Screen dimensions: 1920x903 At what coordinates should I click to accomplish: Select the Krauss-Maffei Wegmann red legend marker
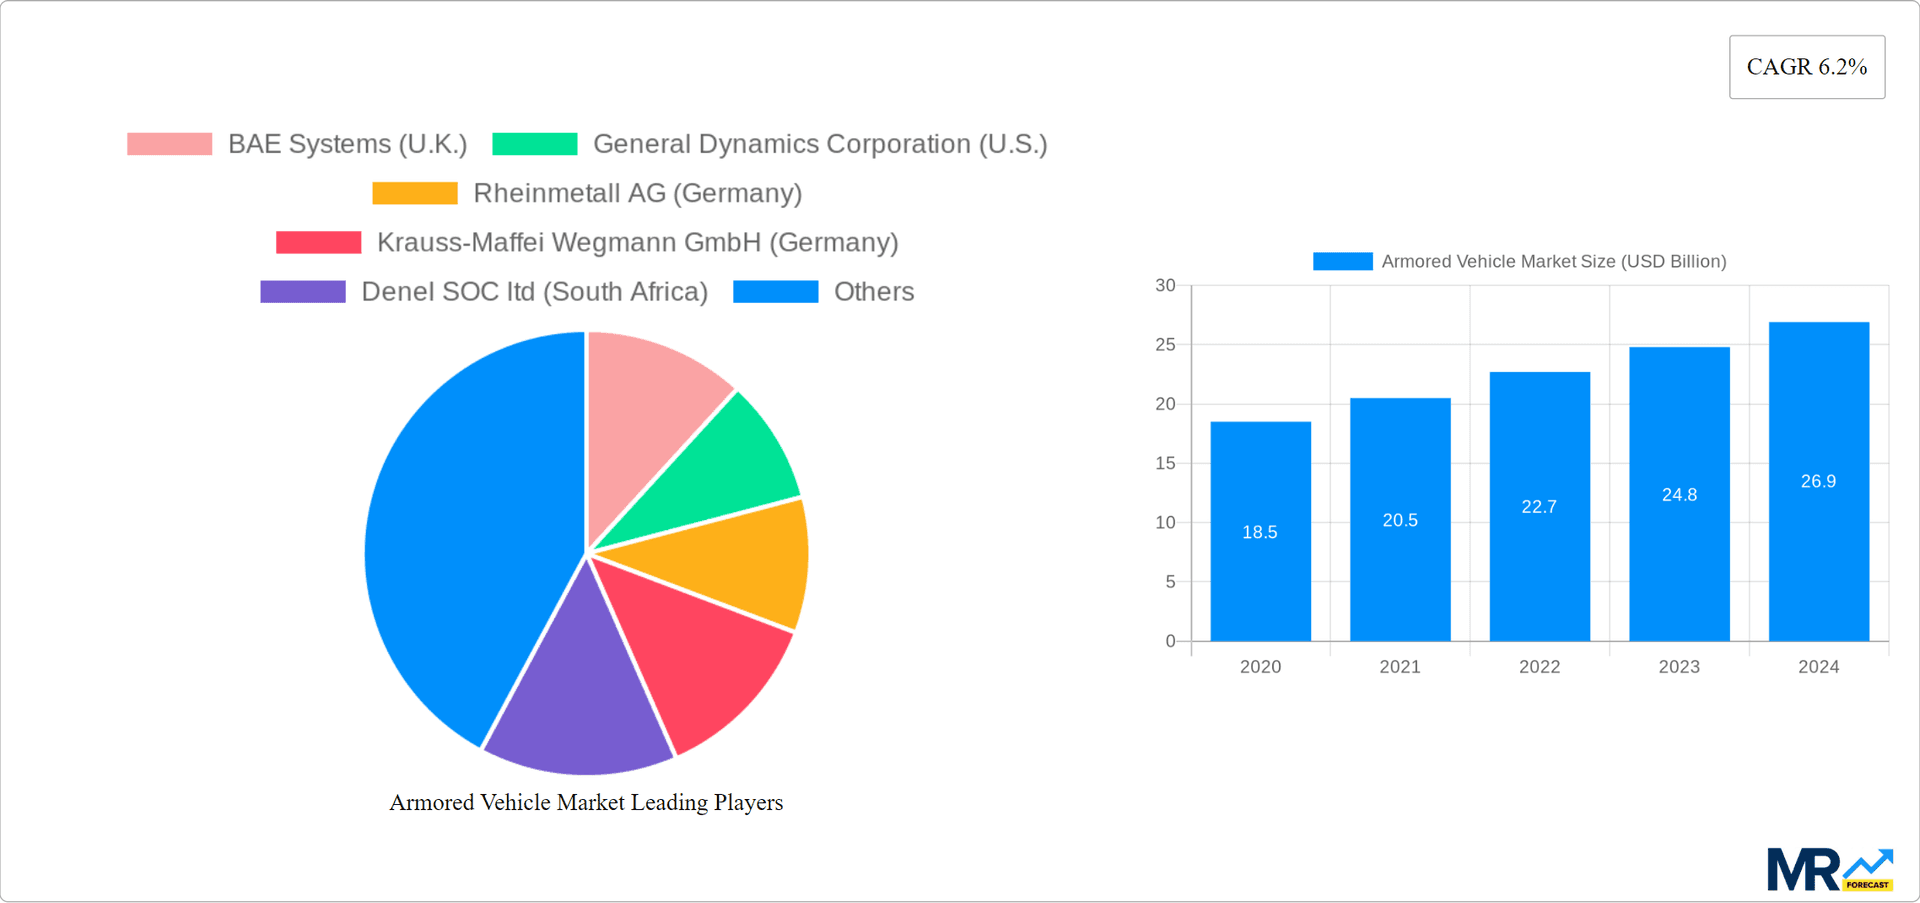pos(318,242)
